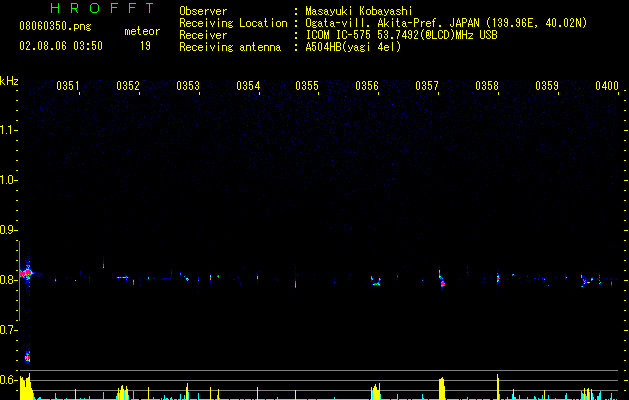Select the ICOM IC-575 receiver description
629x400 pixels.
(401, 35)
